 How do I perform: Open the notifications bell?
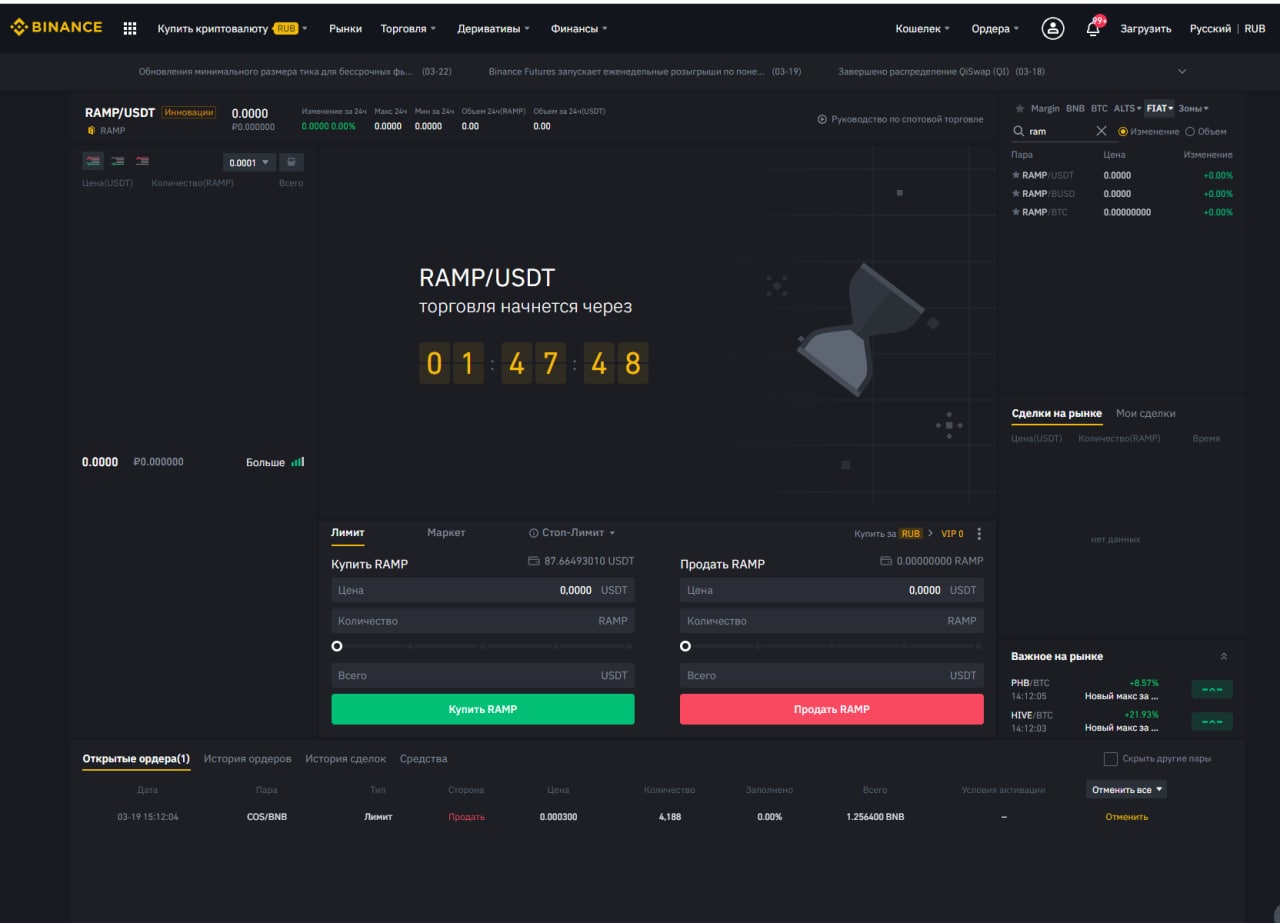(x=1093, y=28)
